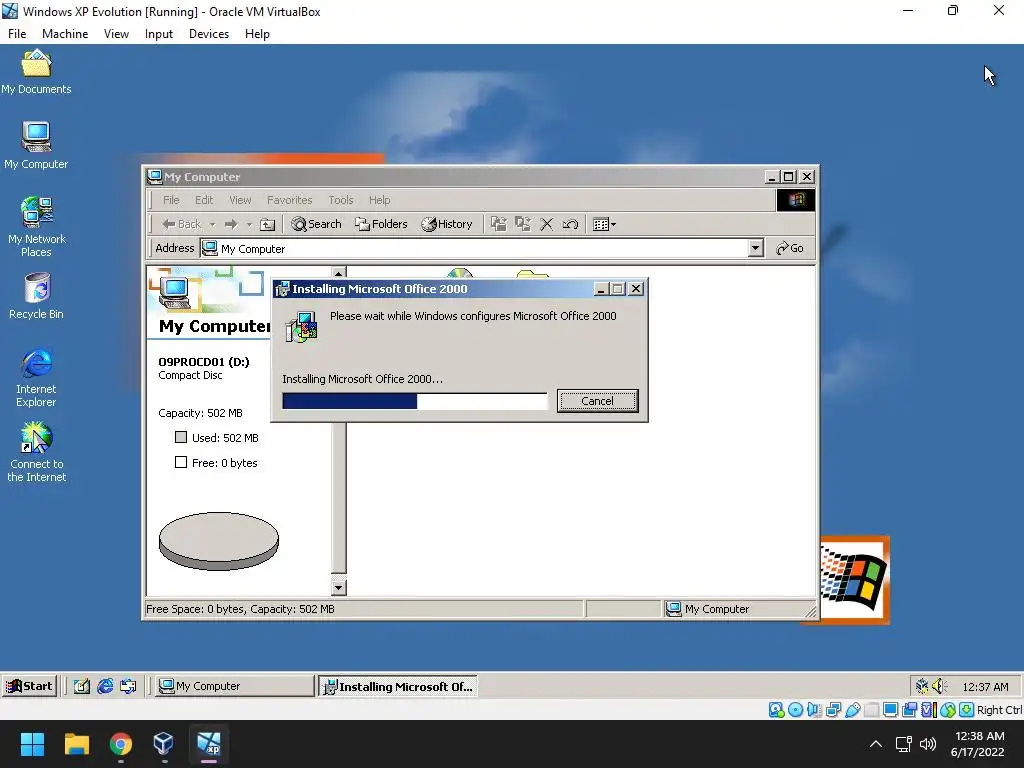Toggle the Folders pane button
This screenshot has height=768, width=1024.
click(381, 224)
